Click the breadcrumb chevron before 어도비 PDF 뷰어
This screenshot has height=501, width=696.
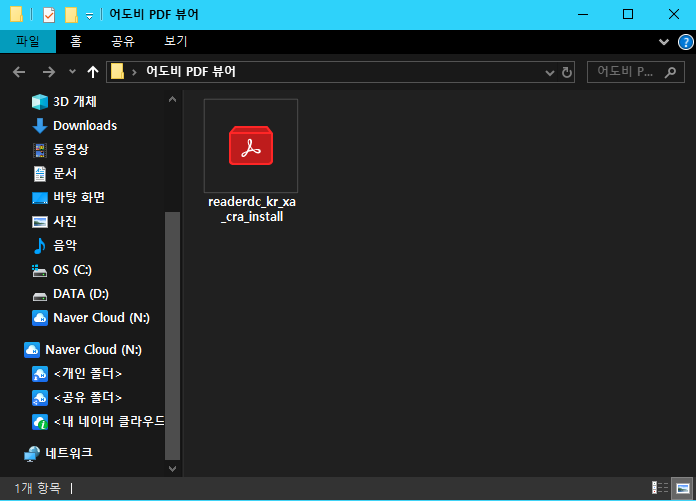coord(134,72)
